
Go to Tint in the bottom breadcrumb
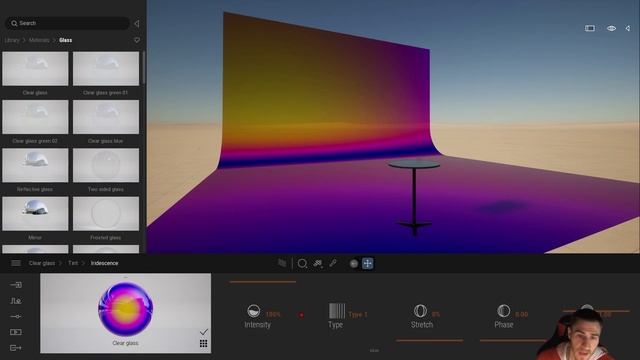click(73, 263)
